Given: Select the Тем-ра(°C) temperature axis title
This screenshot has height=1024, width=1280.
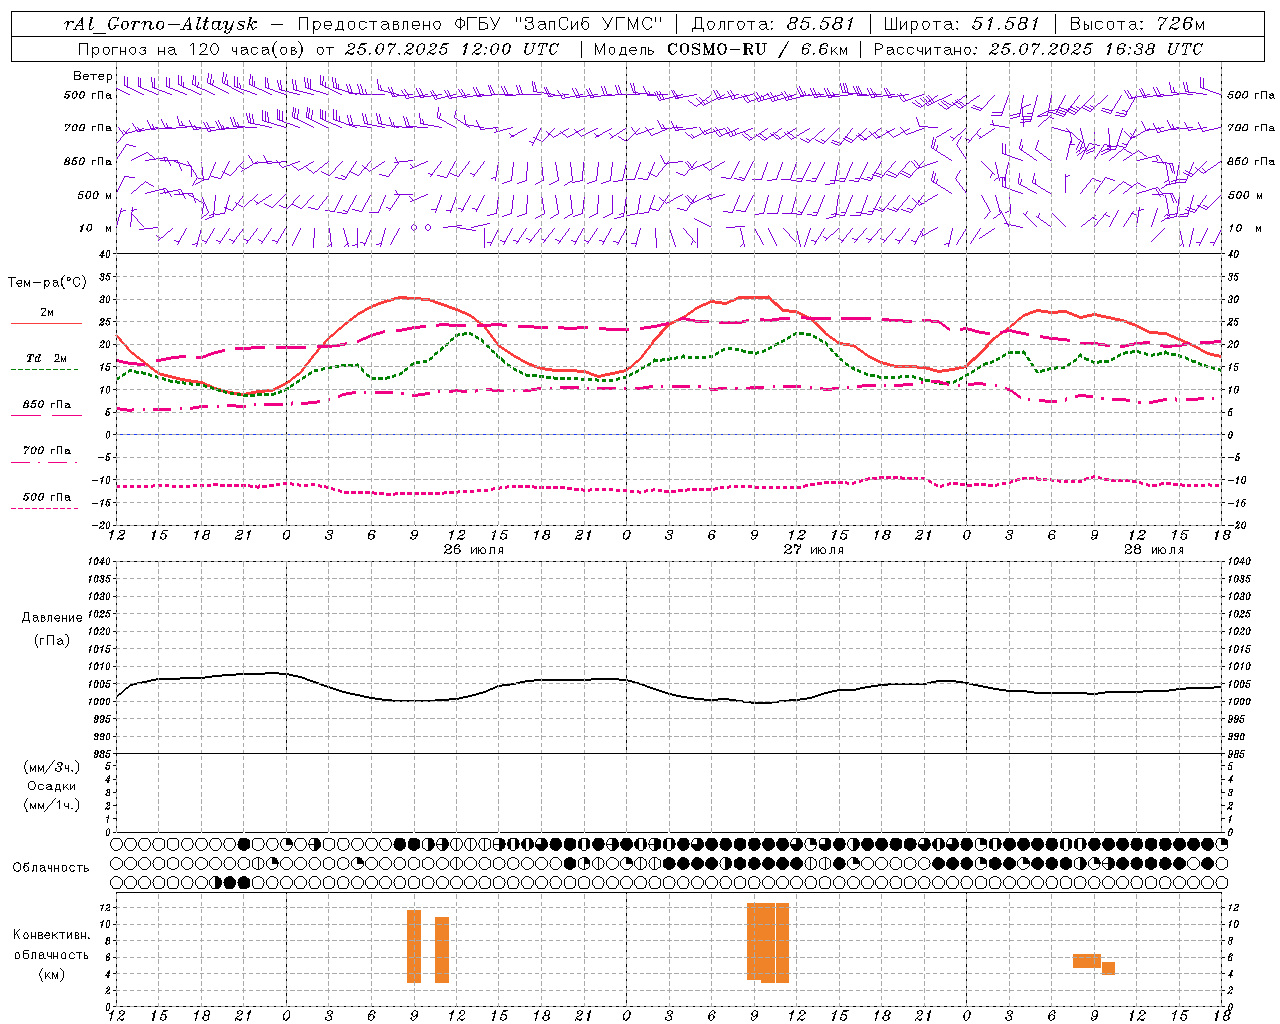Looking at the screenshot, I should click(x=47, y=283).
